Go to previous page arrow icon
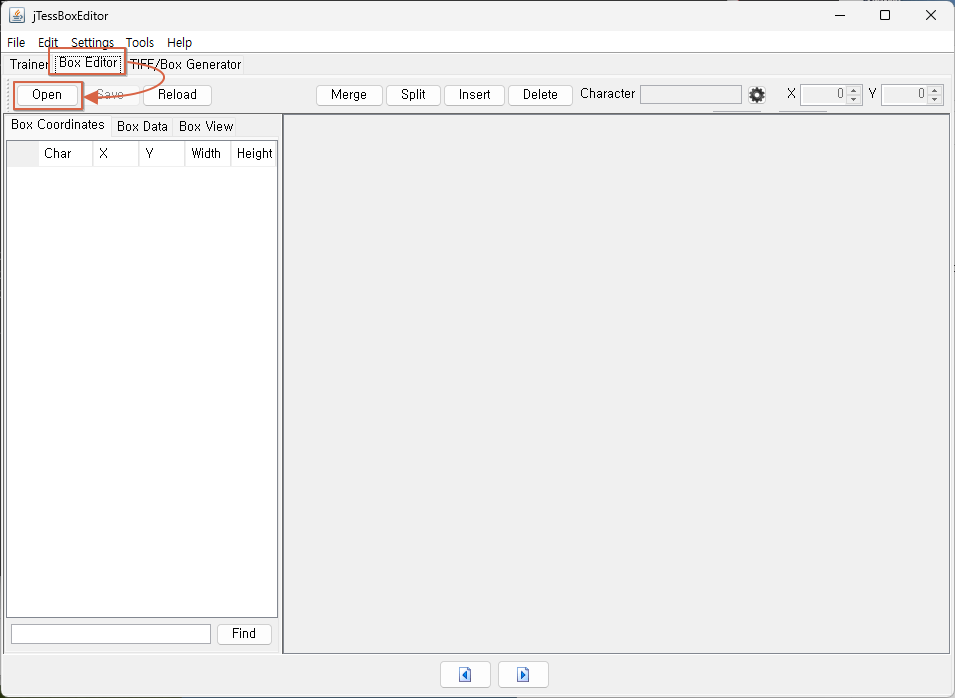This screenshot has height=698, width=955. [x=465, y=674]
